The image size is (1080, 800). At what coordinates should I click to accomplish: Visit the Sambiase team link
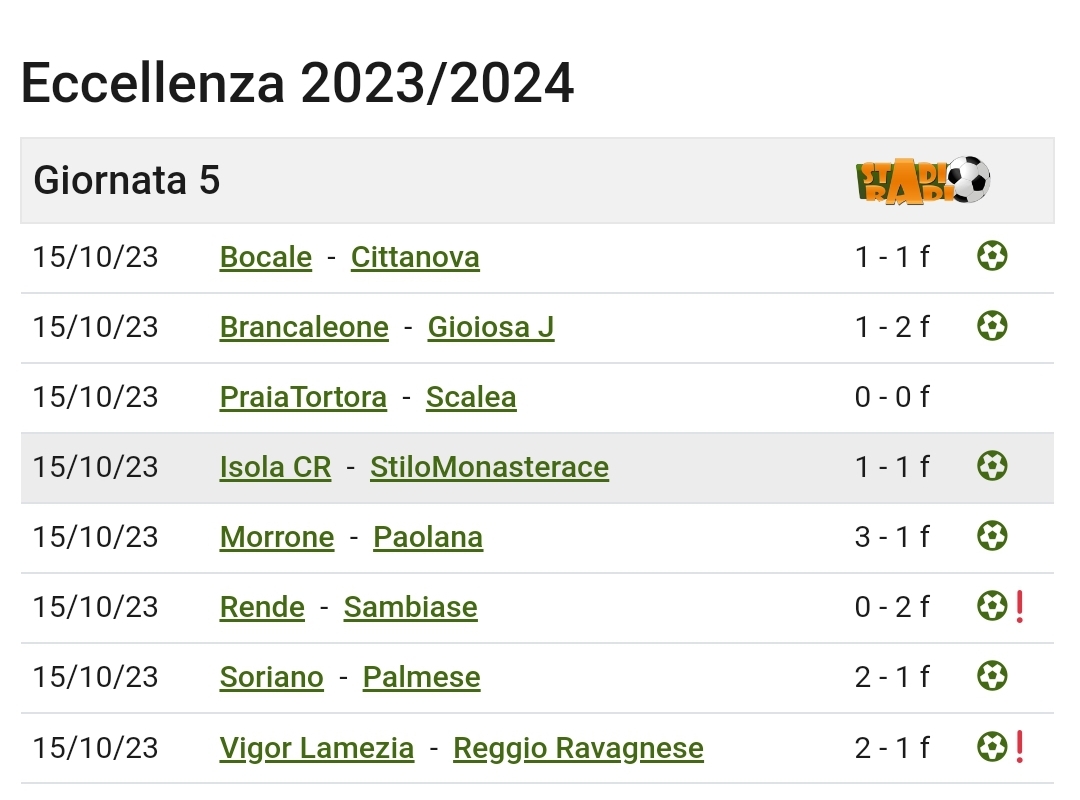point(411,607)
